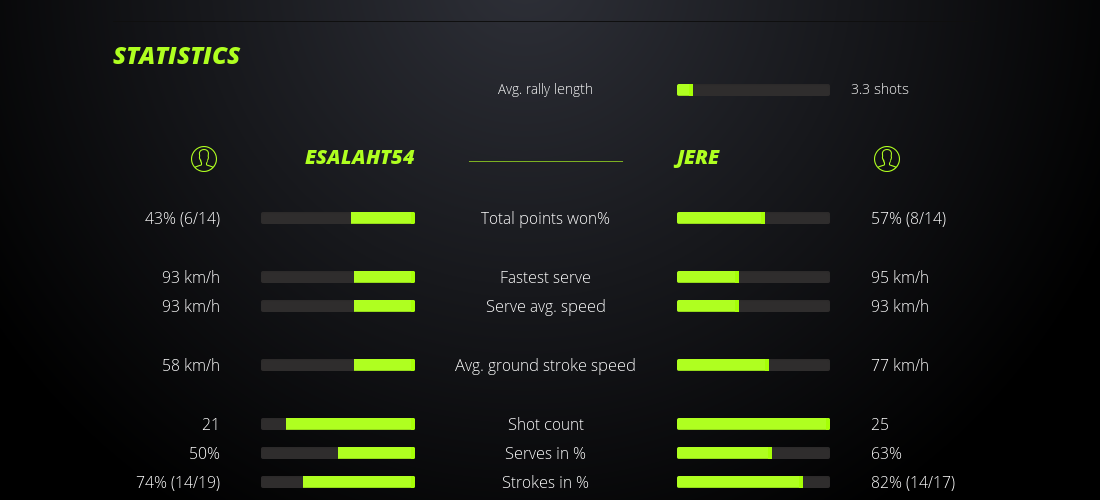Viewport: 1100px width, 500px height.
Task: Click the Fastest serve label
Action: pos(545,277)
